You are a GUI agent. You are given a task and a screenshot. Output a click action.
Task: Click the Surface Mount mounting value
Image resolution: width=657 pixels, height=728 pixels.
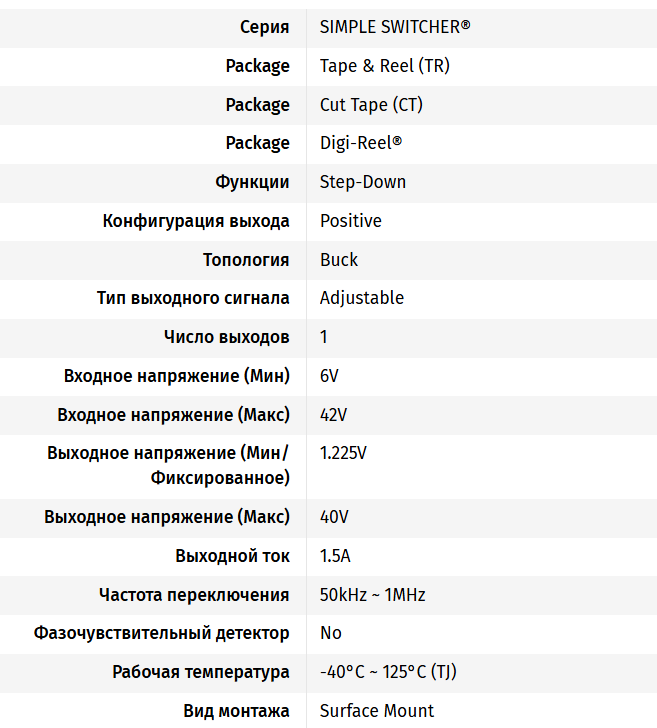(377, 711)
